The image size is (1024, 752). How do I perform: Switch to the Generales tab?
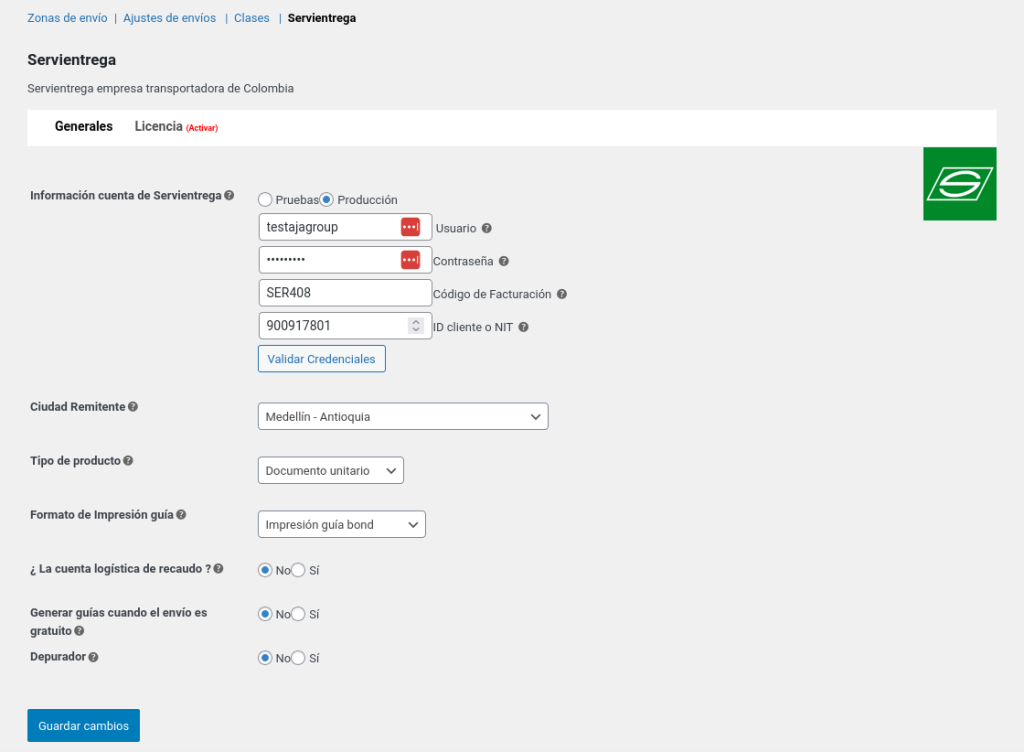pyautogui.click(x=84, y=127)
